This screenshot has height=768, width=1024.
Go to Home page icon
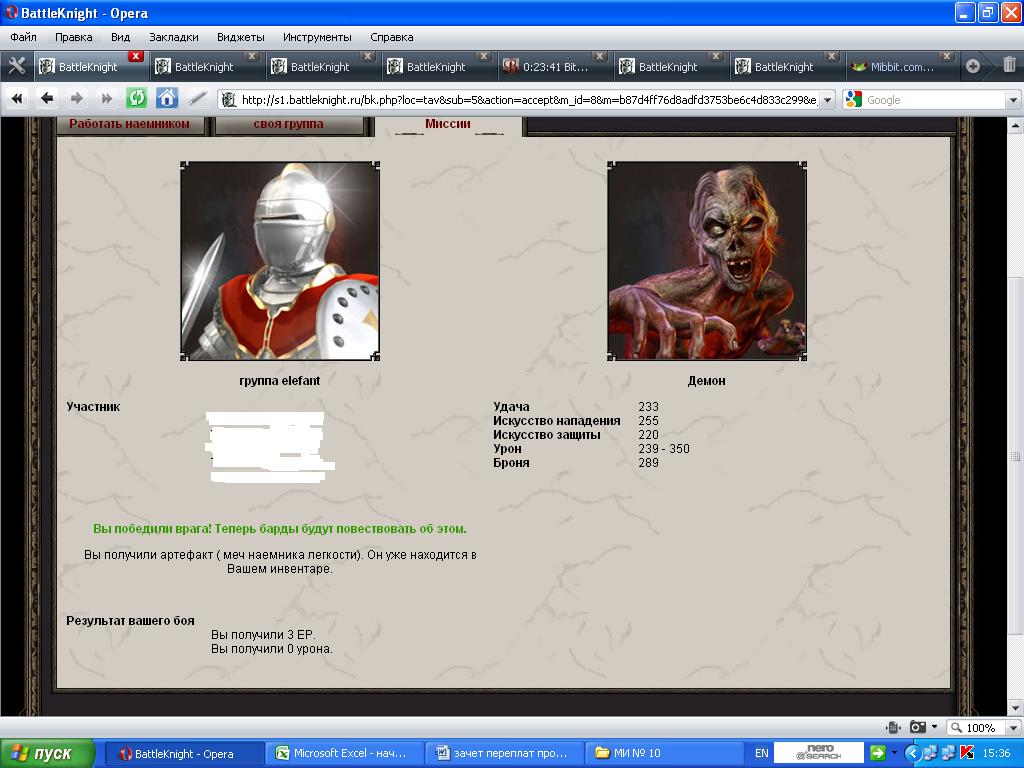[167, 99]
